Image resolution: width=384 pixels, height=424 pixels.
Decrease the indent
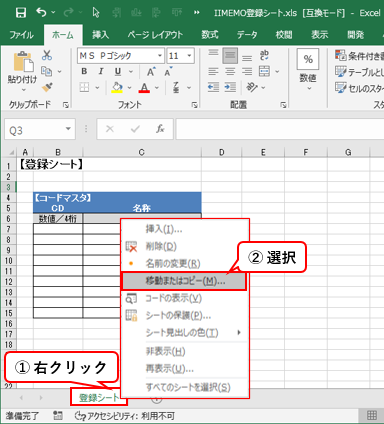click(x=213, y=88)
